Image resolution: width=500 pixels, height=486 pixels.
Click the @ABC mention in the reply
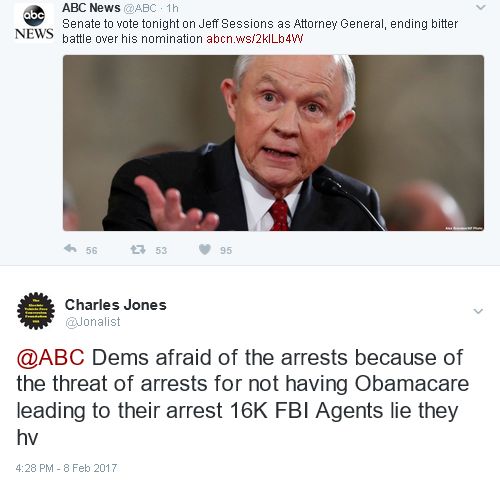point(50,358)
